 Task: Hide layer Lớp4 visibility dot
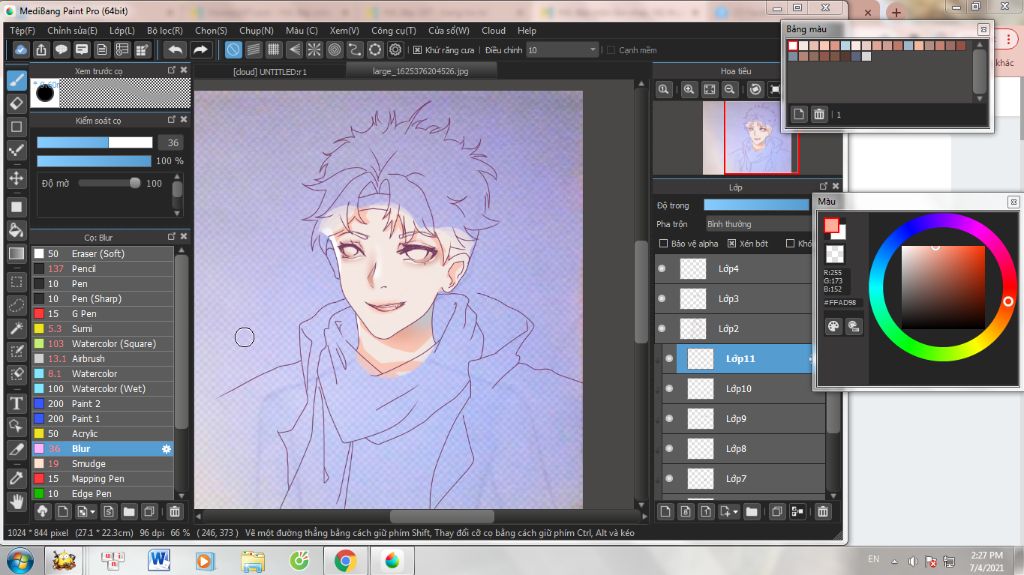tap(662, 269)
